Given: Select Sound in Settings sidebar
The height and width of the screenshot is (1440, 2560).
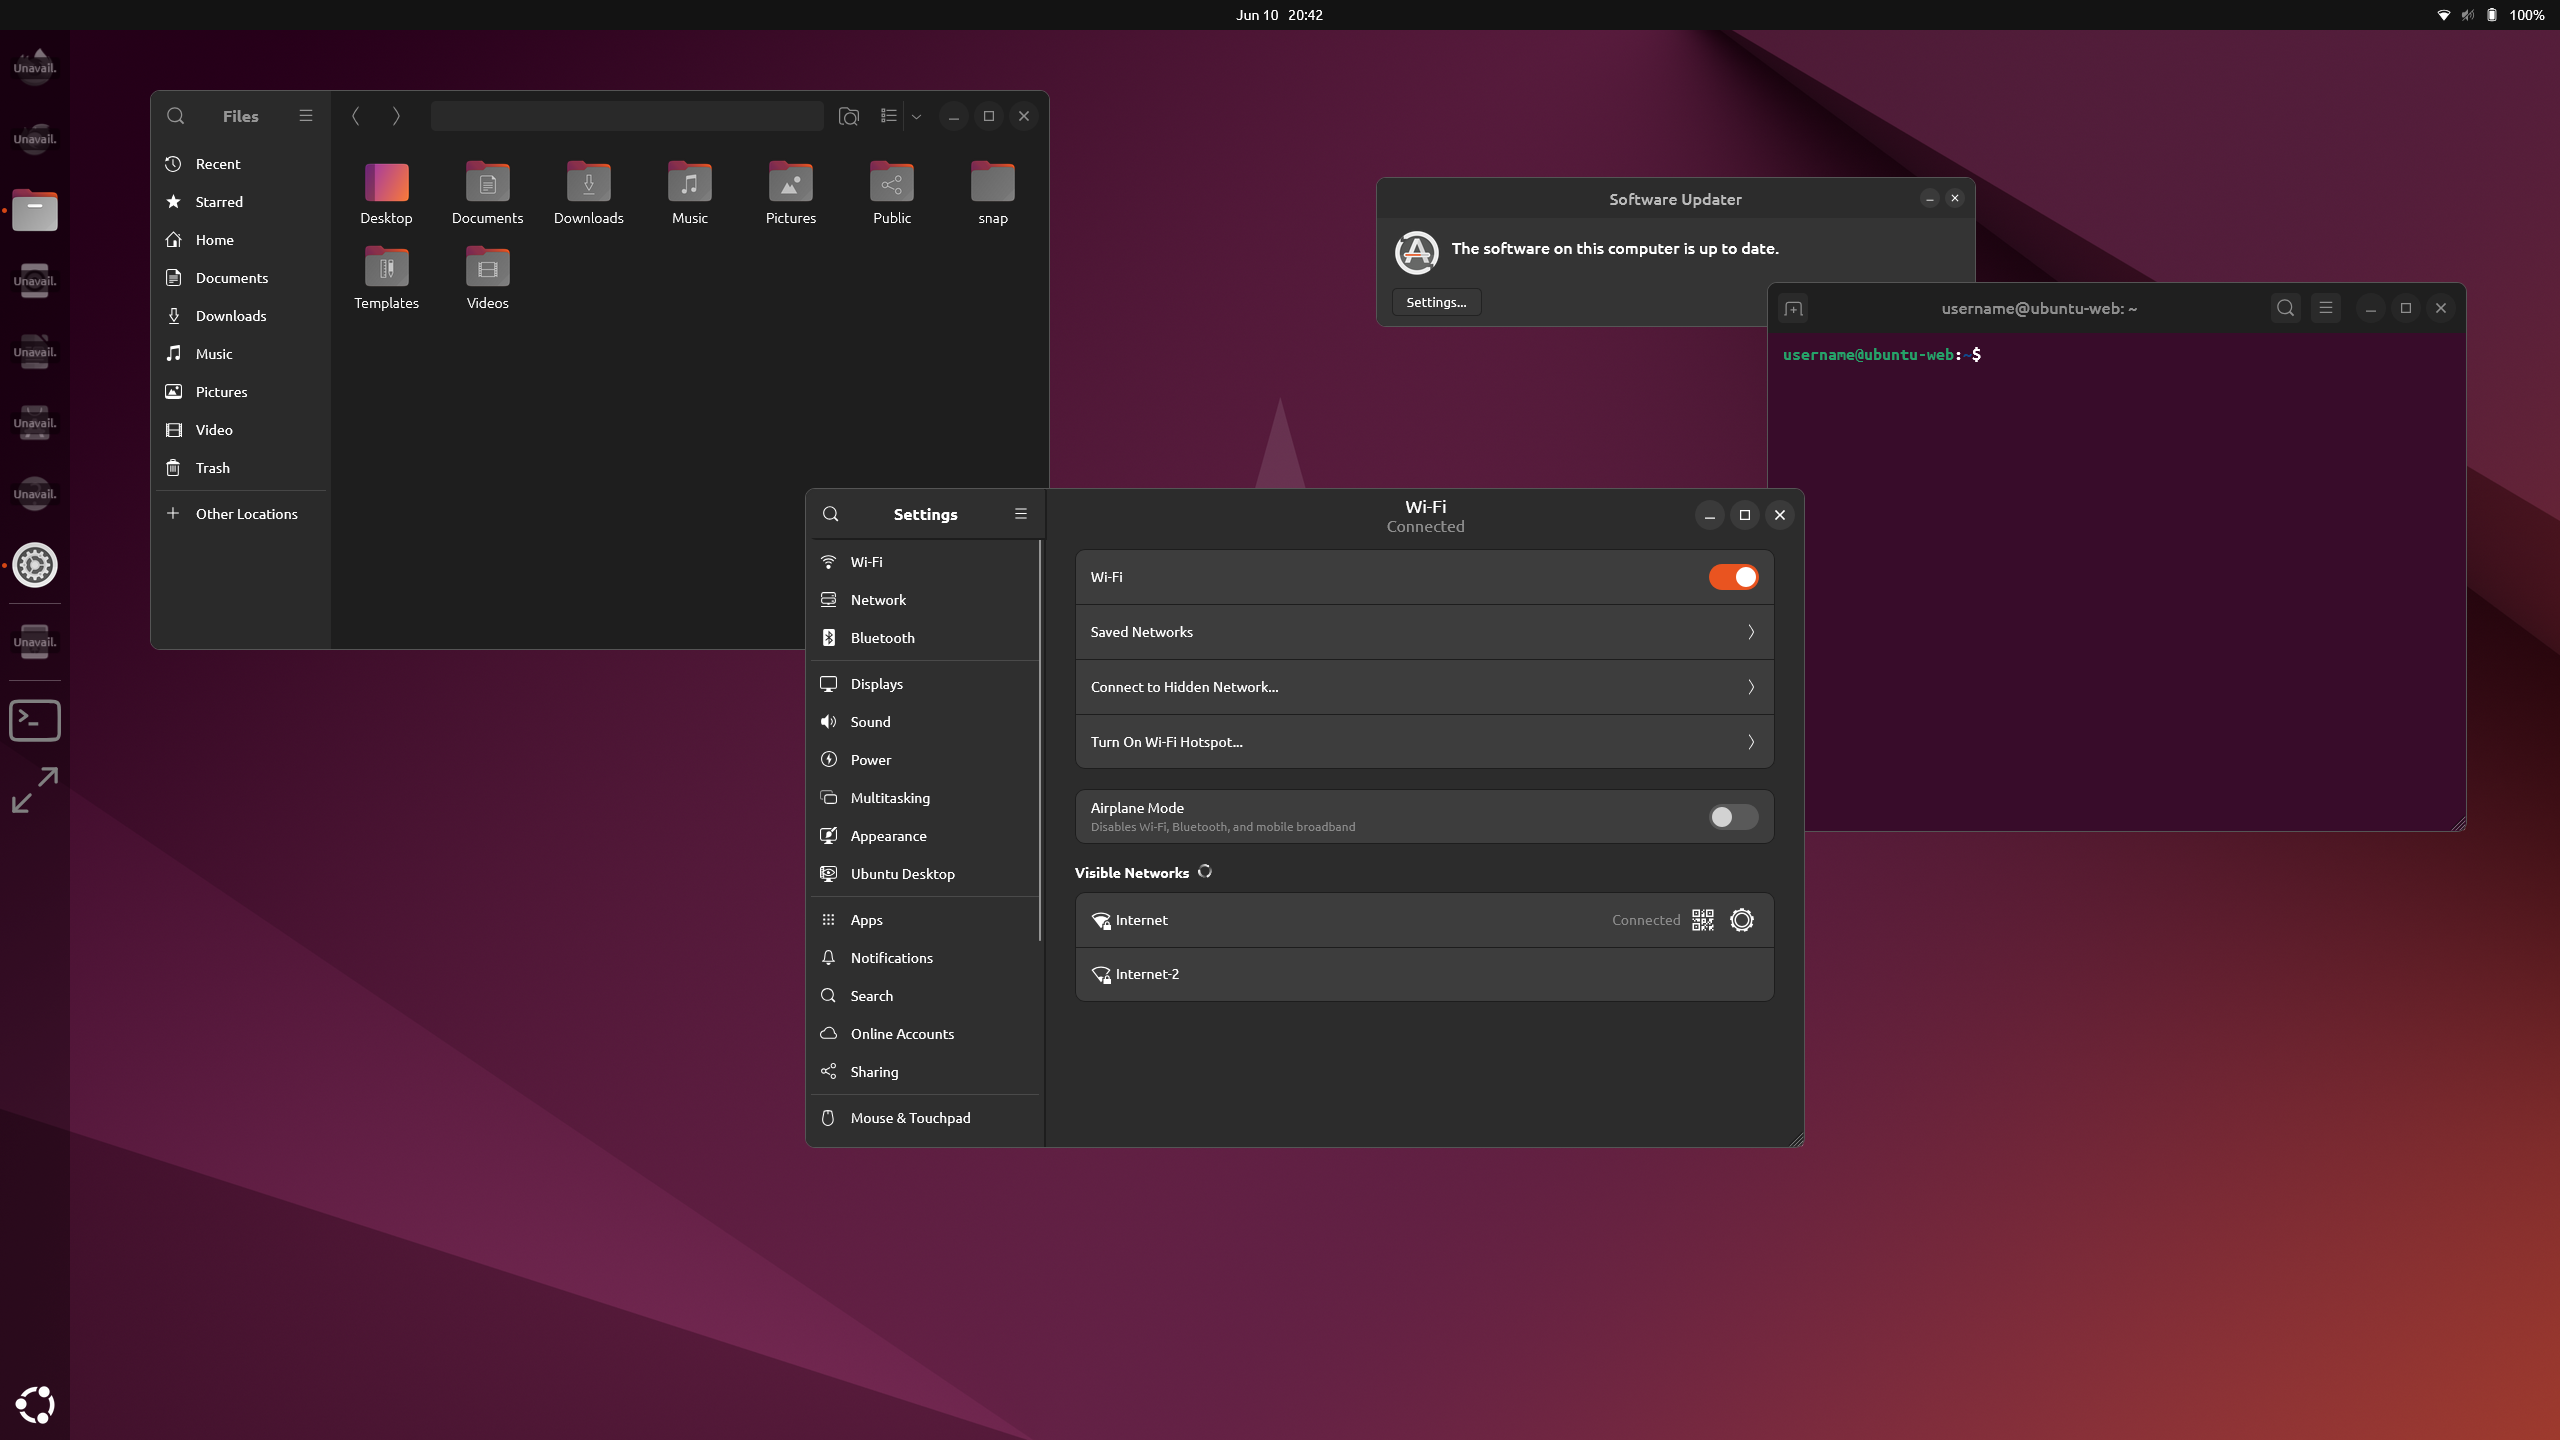Looking at the screenshot, I should click(x=923, y=722).
